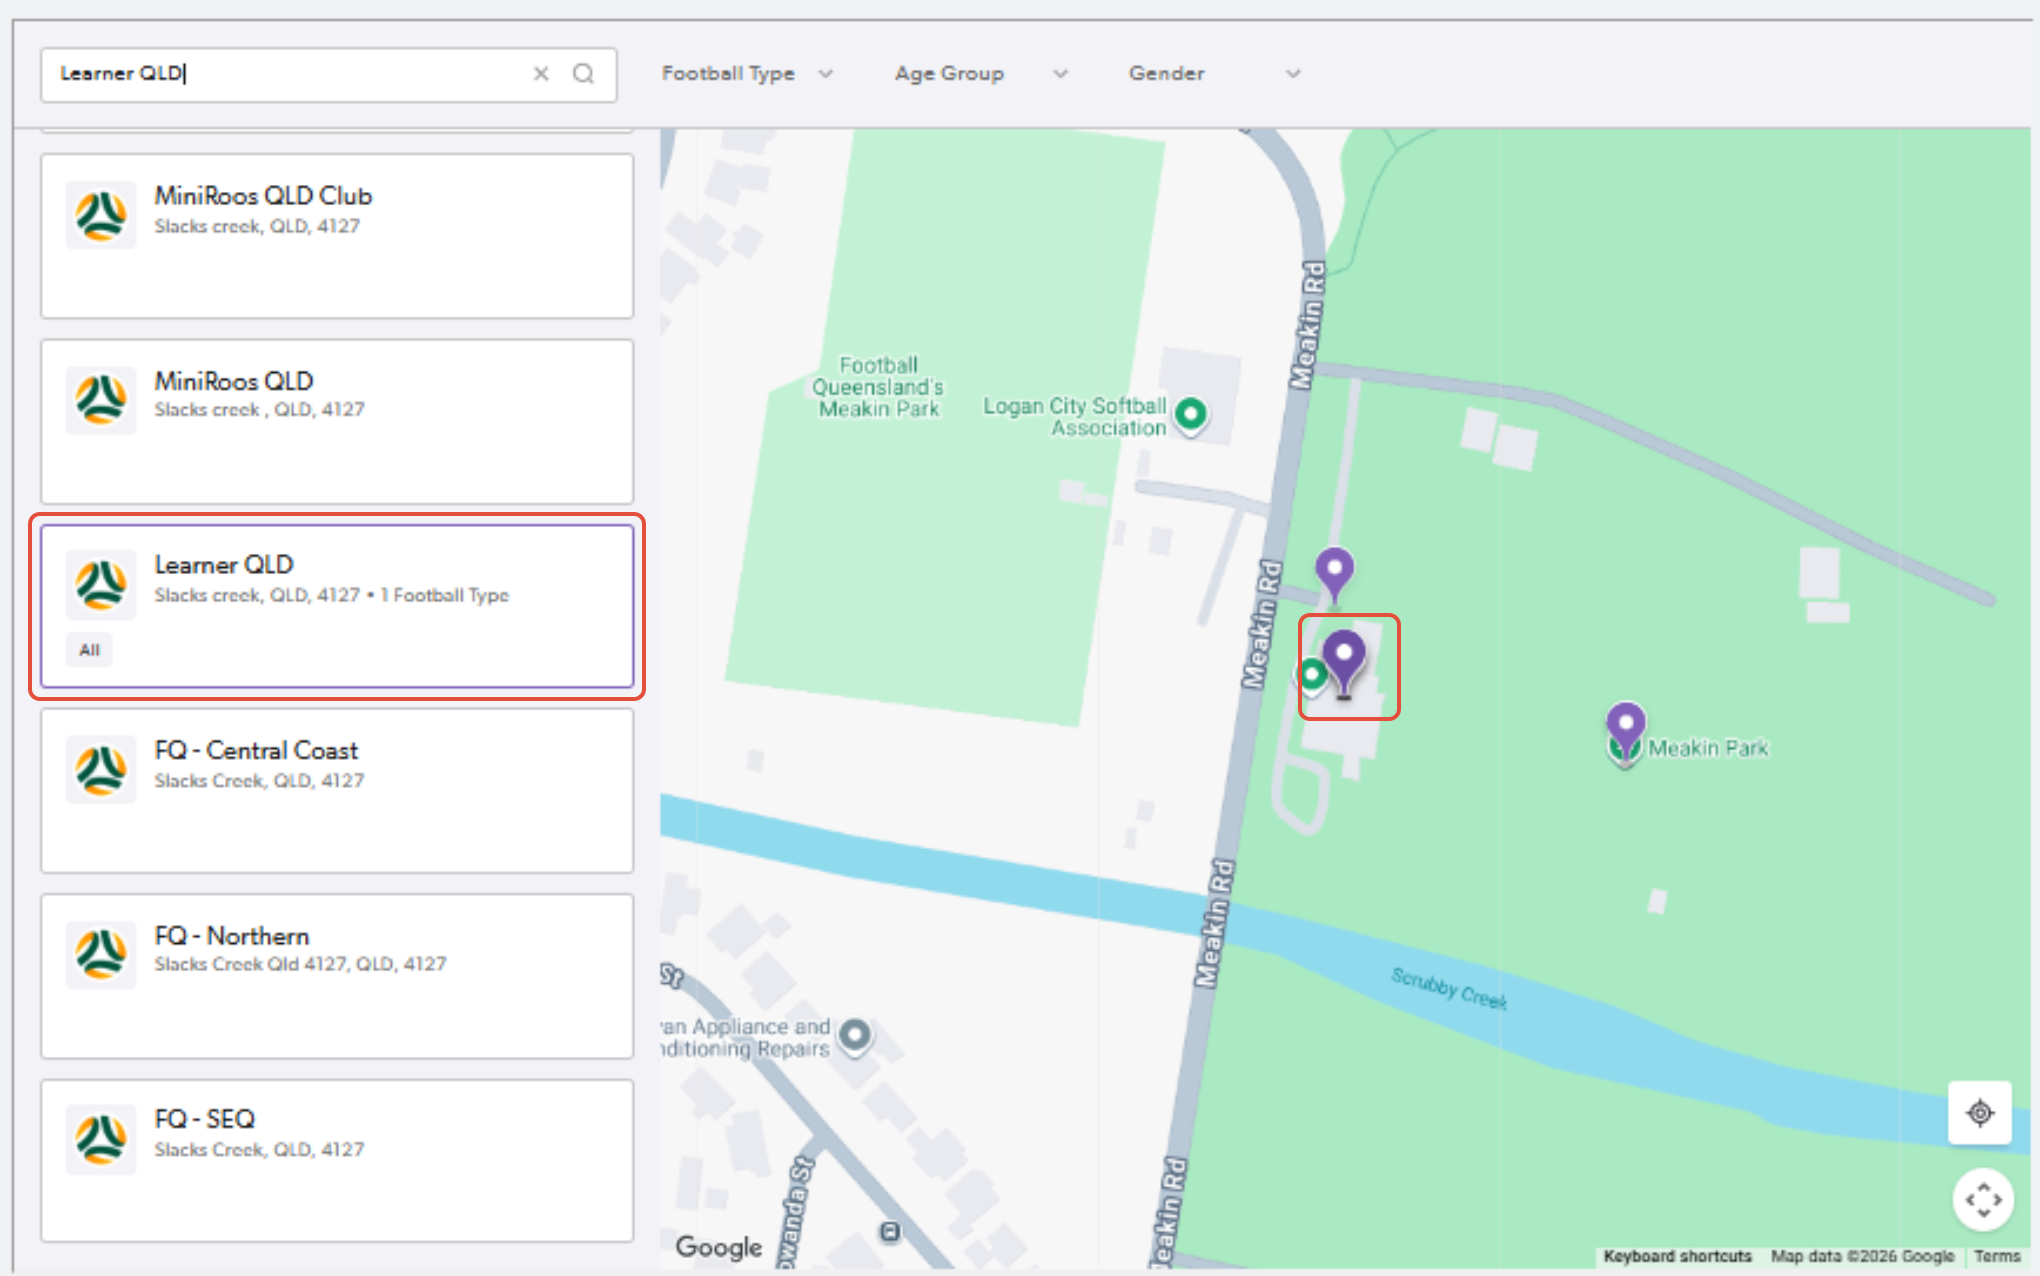This screenshot has height=1276, width=2040.
Task: Select the FQ - Central Coast result title
Action: coord(256,750)
